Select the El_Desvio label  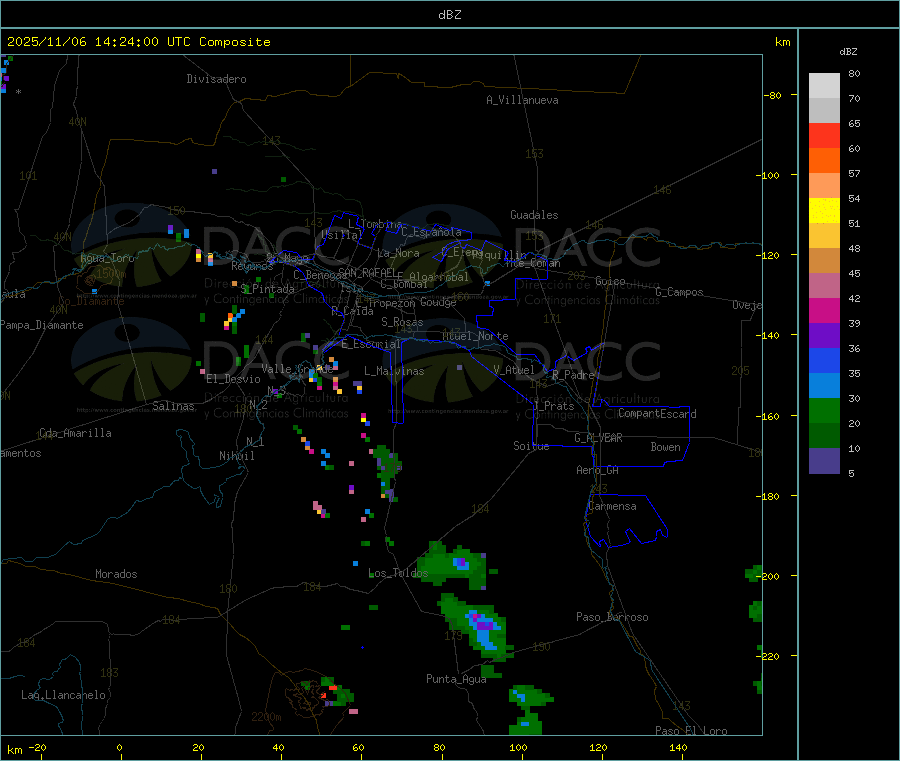(234, 379)
